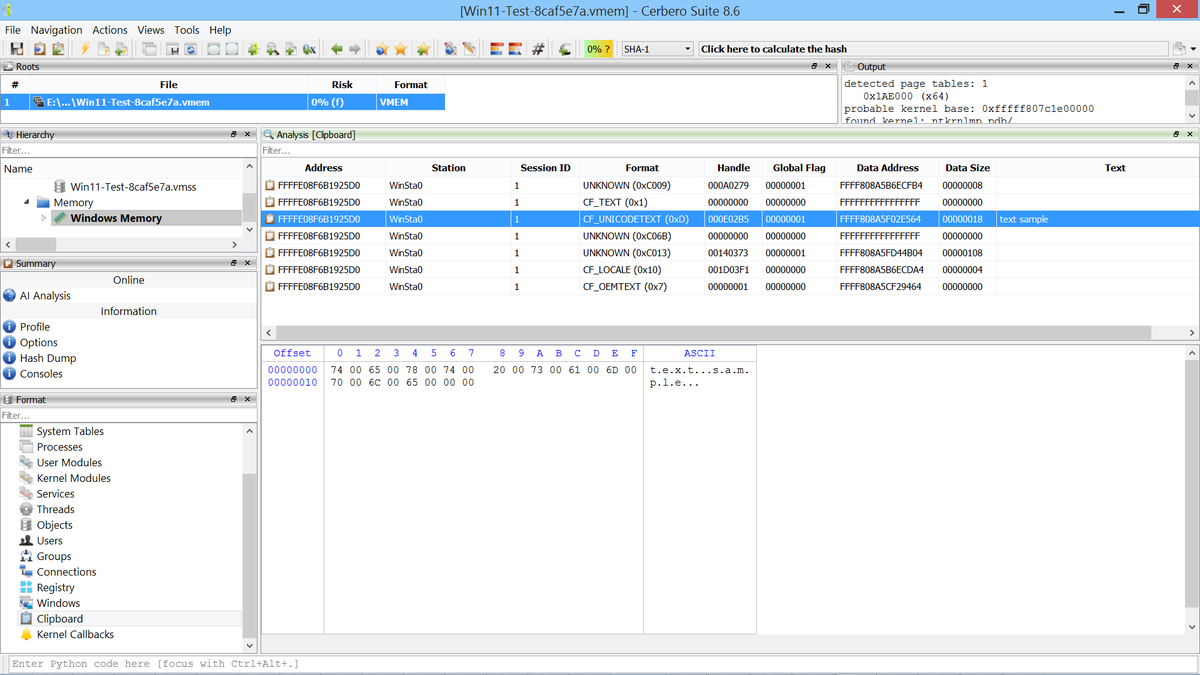Image resolution: width=1200 pixels, height=675 pixels.
Task: Open the Tools menu
Action: (x=187, y=30)
